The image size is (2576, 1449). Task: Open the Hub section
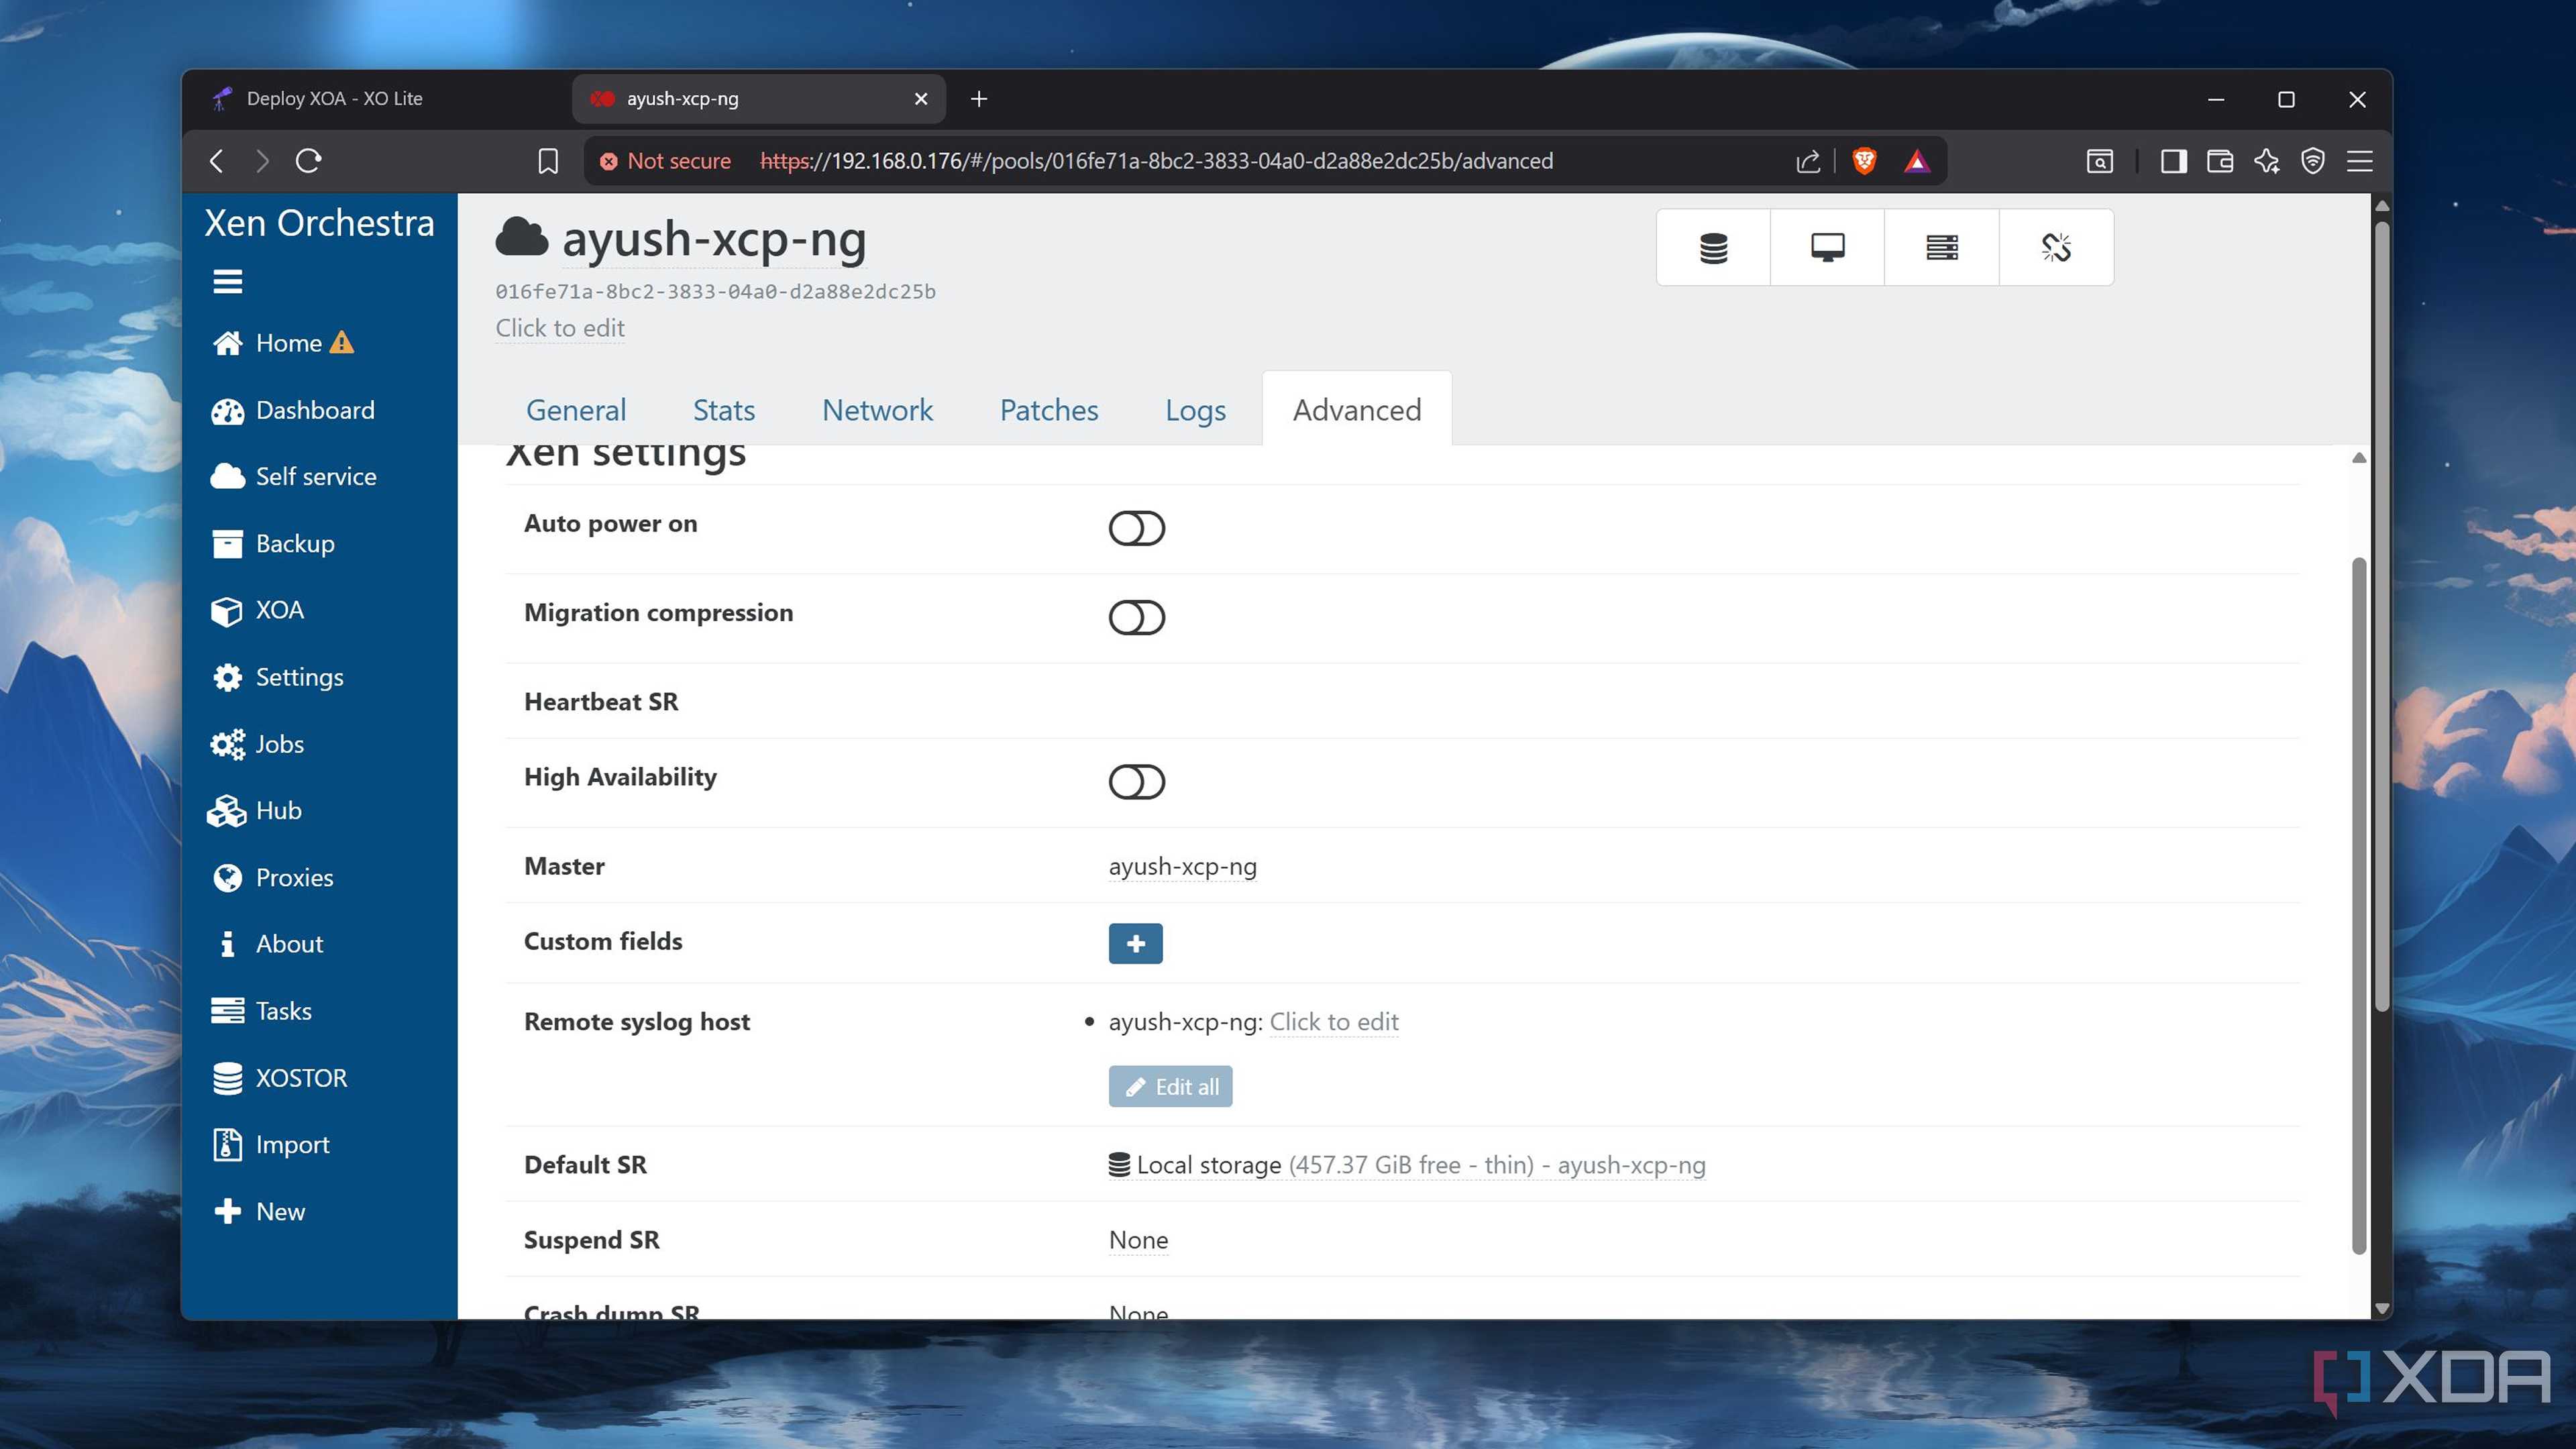click(x=254, y=810)
